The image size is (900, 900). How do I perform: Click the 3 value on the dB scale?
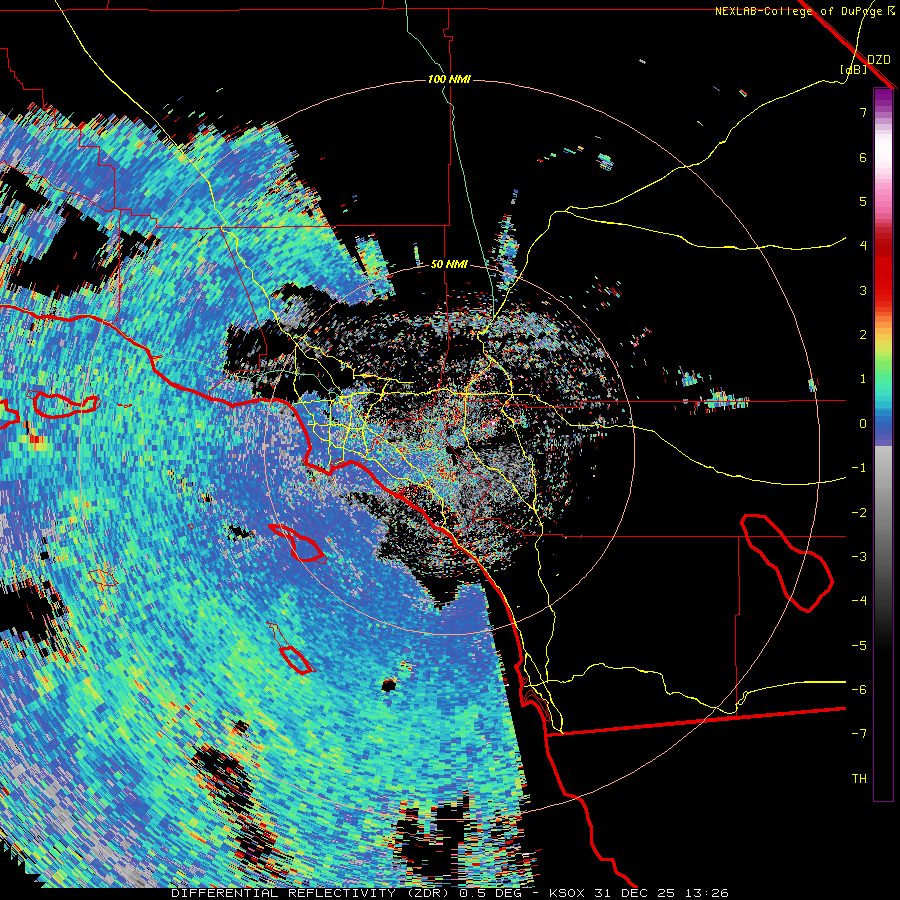(863, 290)
